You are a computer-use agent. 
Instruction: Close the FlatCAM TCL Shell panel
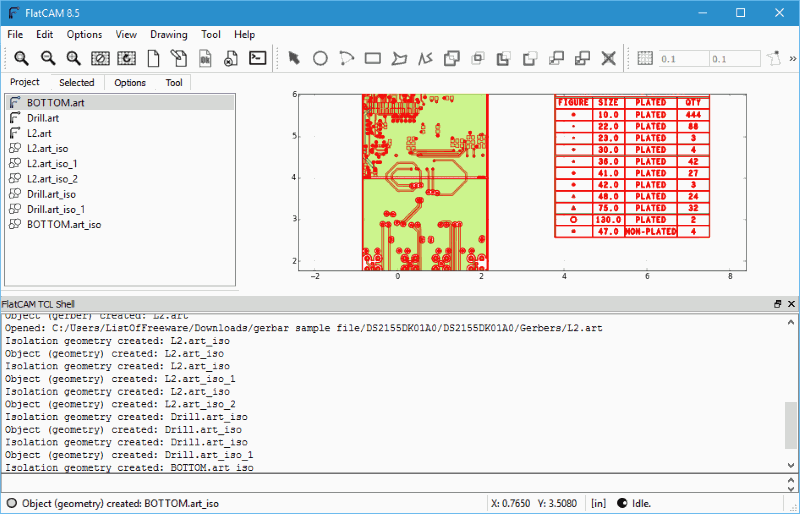point(791,304)
